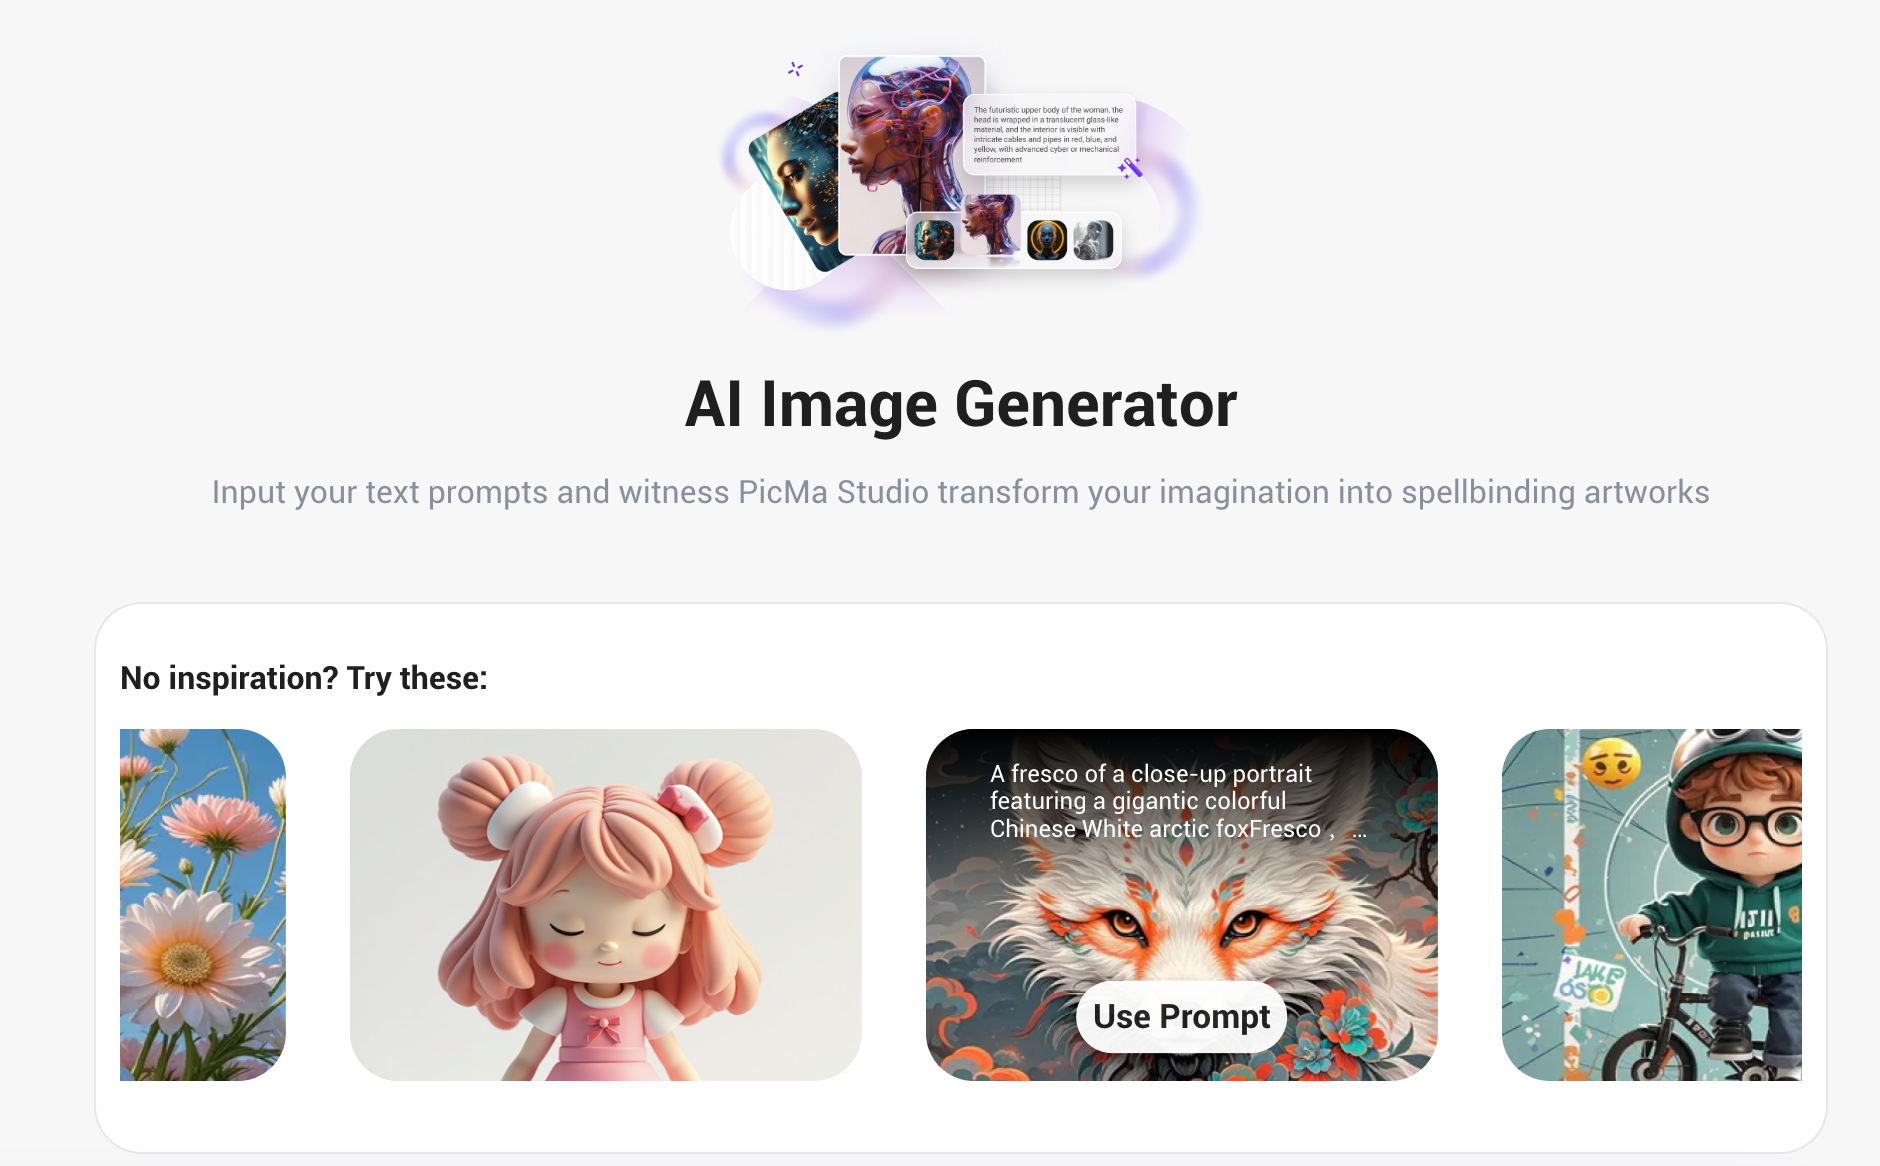
Task: Pick the grey statue mini thumbnail
Action: [x=1093, y=240]
